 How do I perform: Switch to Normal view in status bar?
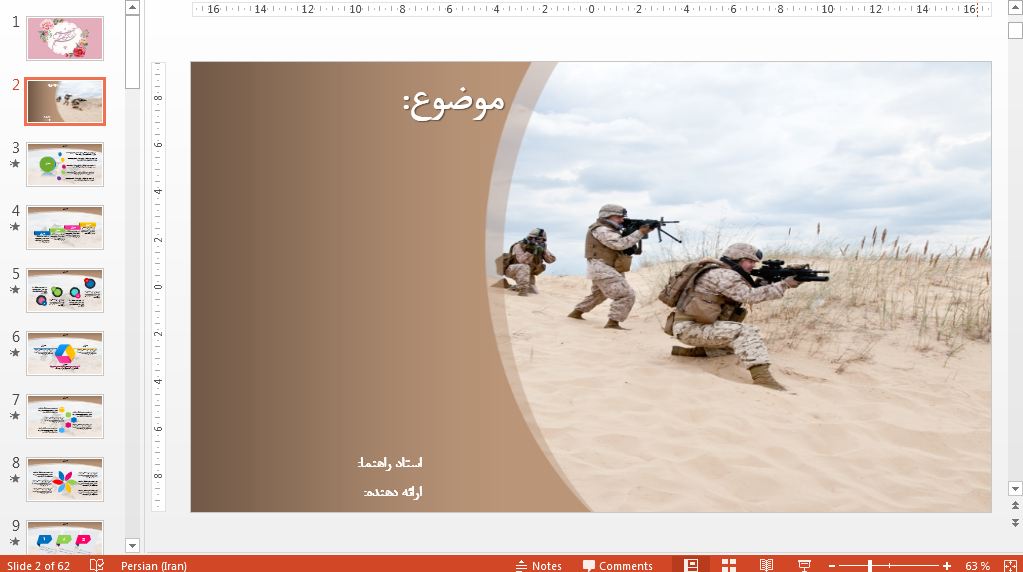pyautogui.click(x=691, y=565)
